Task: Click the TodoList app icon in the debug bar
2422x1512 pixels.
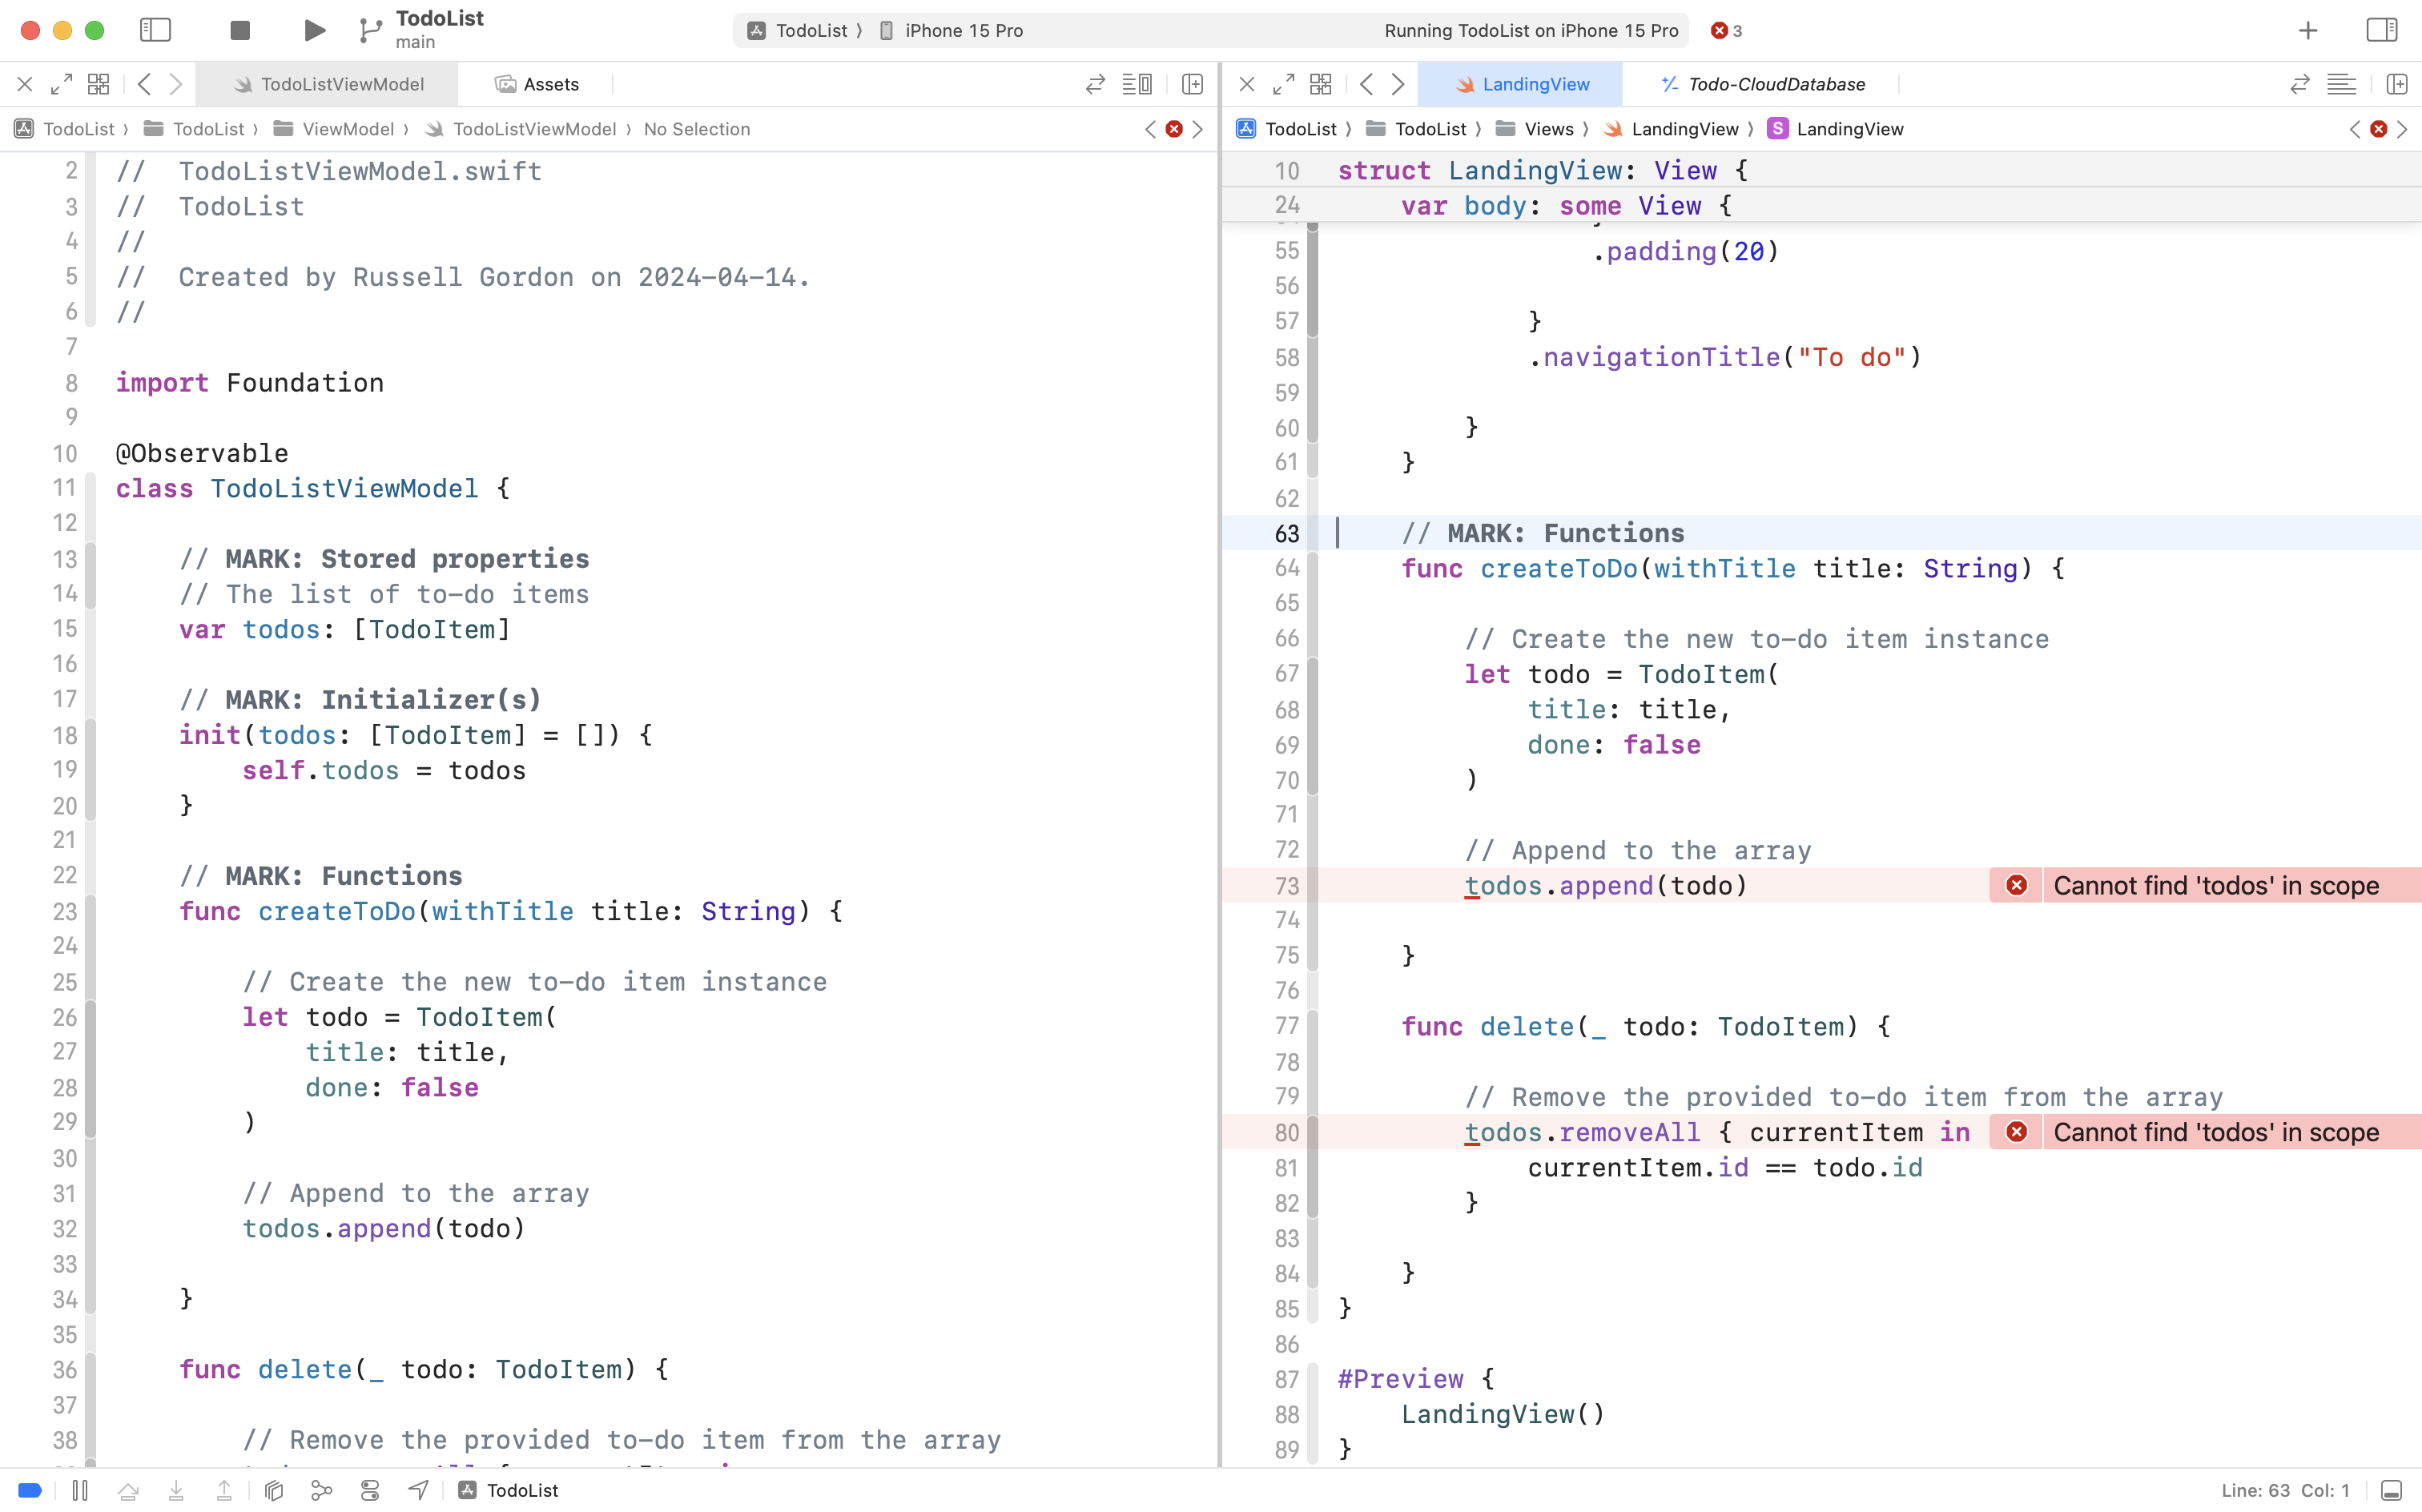Action: (x=466, y=1490)
